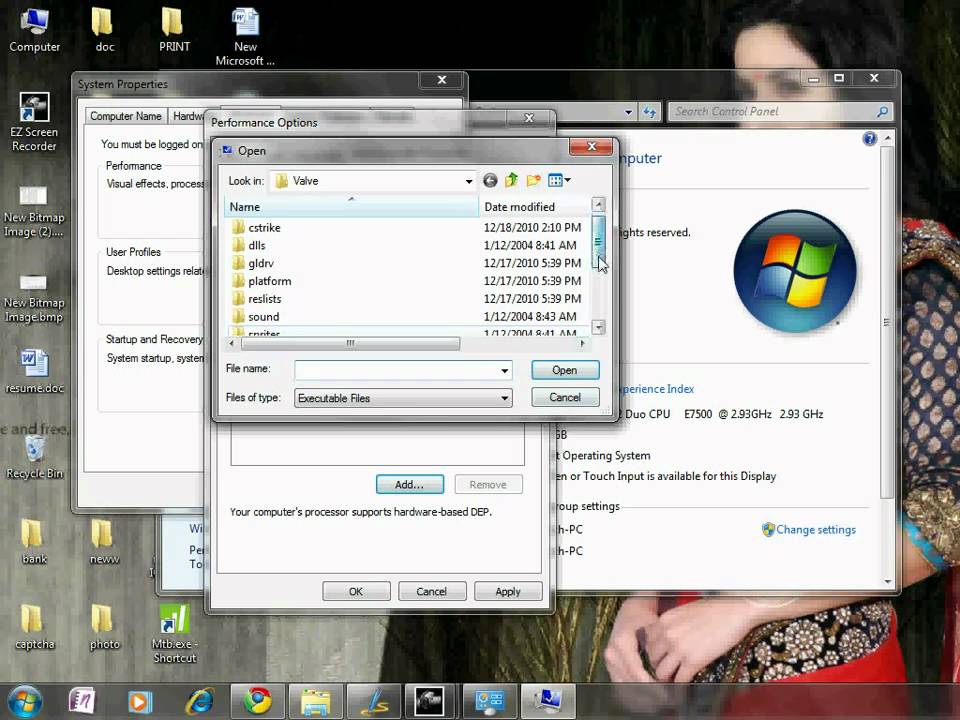Cancel the Open file dialog
The width and height of the screenshot is (960, 720).
point(564,397)
